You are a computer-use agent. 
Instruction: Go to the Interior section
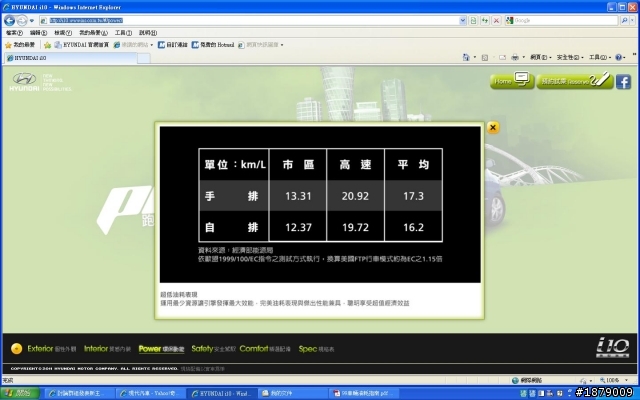point(107,349)
